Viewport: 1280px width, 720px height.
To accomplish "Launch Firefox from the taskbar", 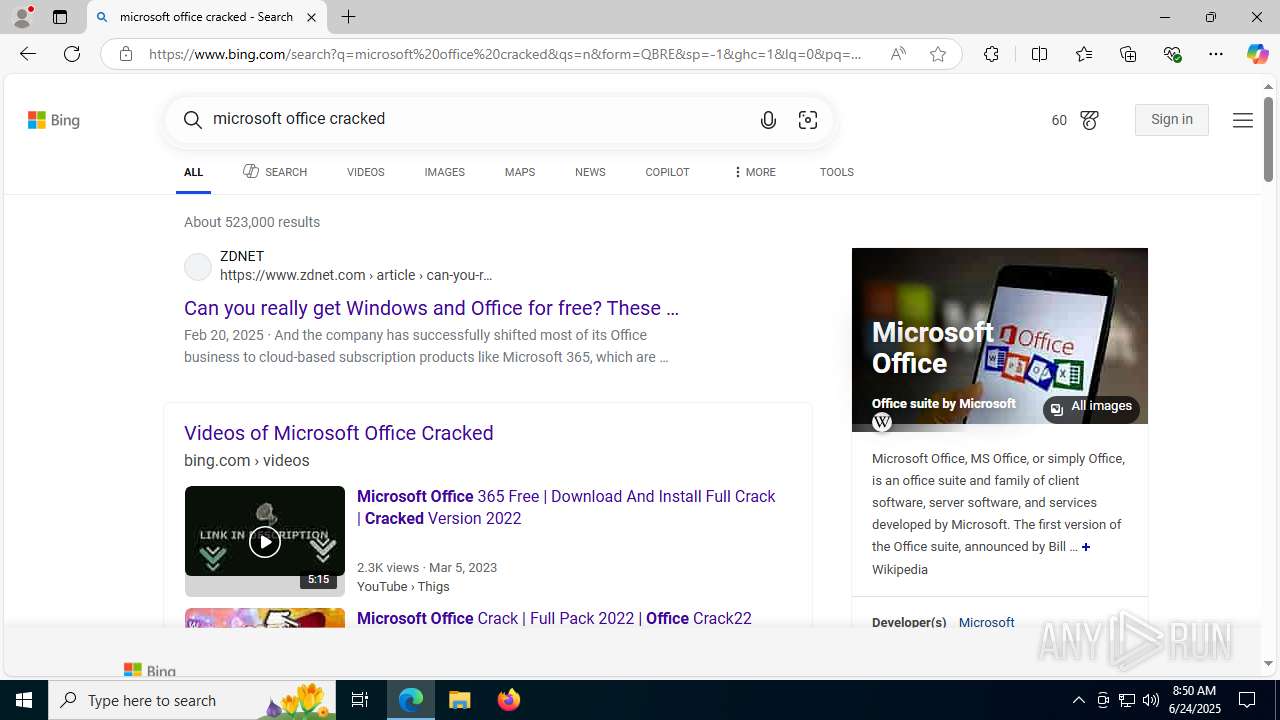I will pyautogui.click(x=509, y=700).
